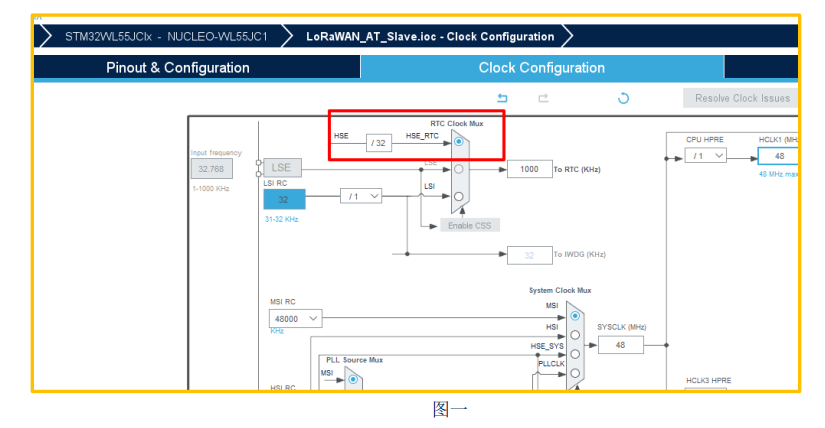The height and width of the screenshot is (428, 825).
Task: Click the System Clock Mux label
Action: pyautogui.click(x=560, y=290)
